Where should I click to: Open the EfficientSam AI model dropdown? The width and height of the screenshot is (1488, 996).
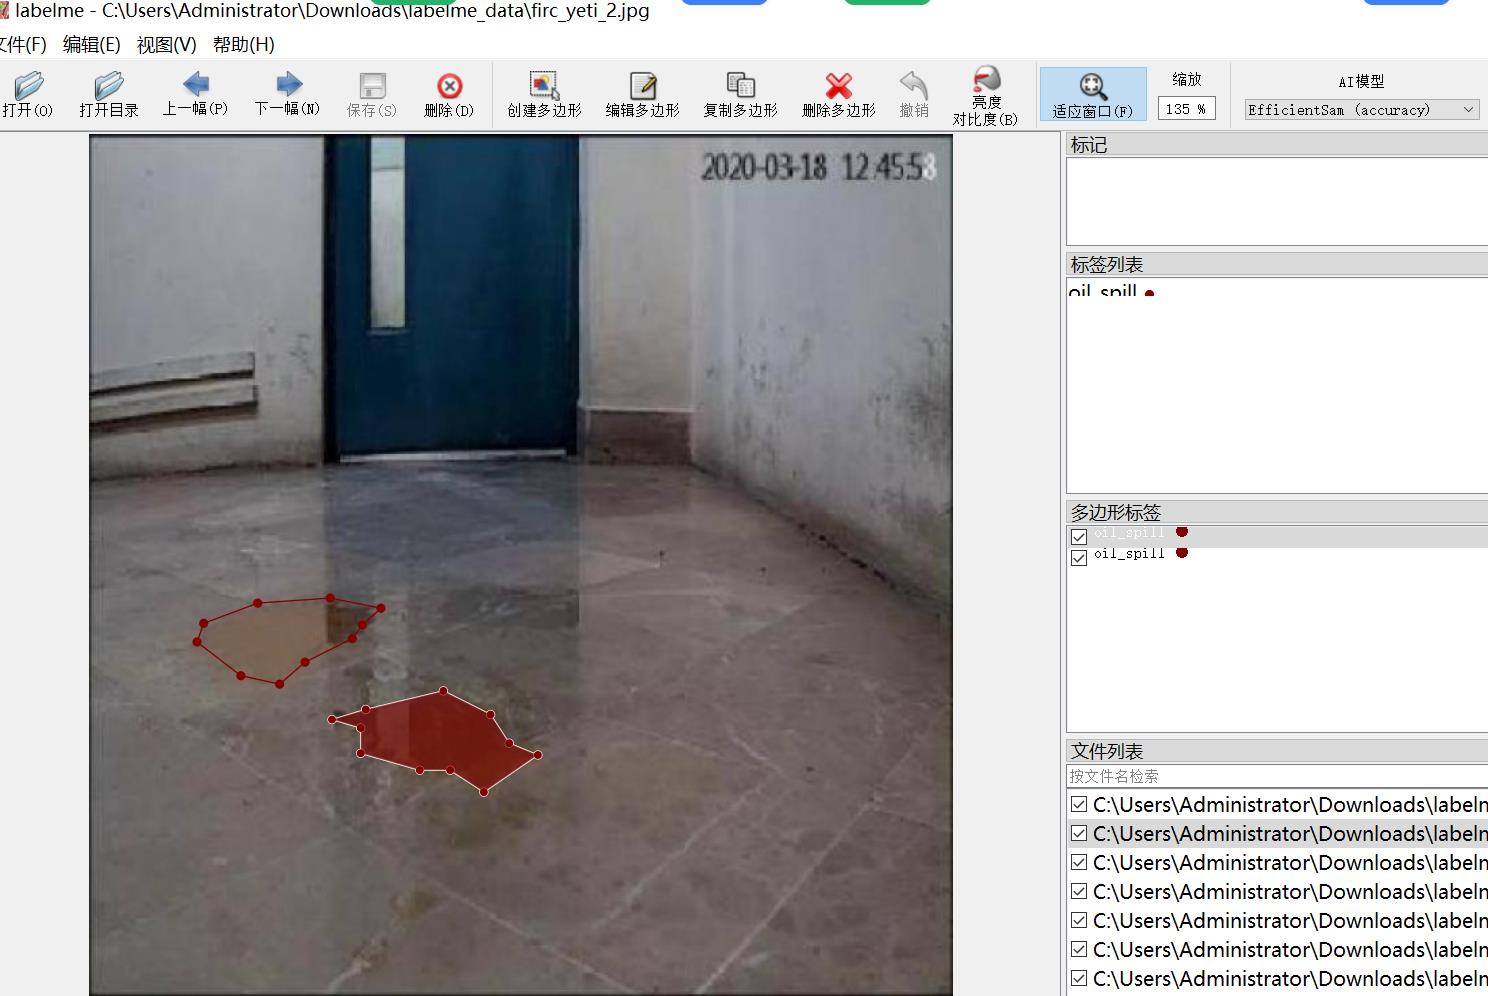[x=1361, y=110]
